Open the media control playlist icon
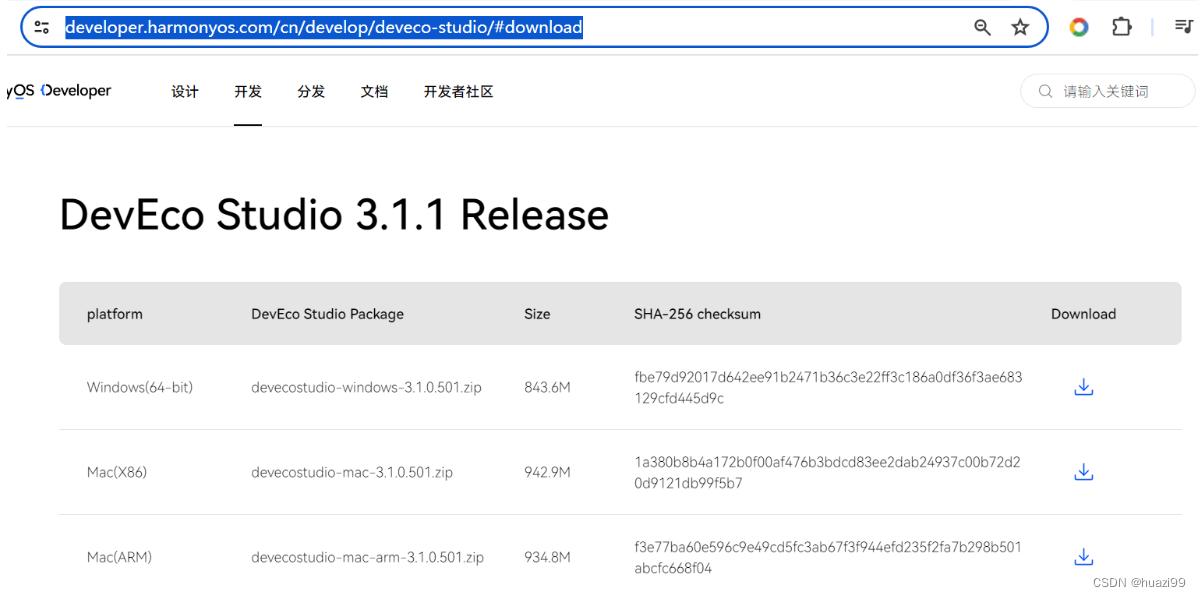 coord(1184,27)
